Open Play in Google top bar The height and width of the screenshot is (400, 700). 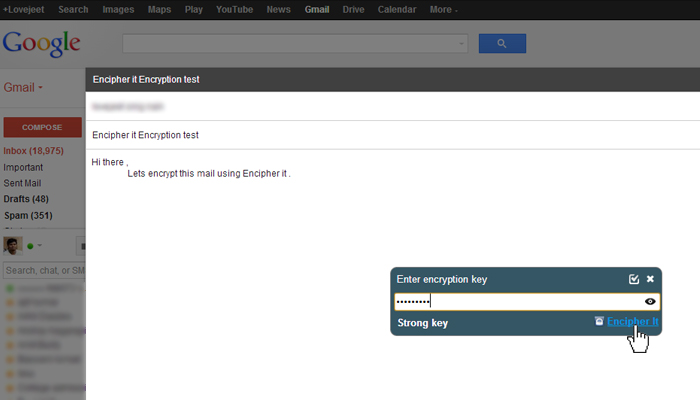194,9
